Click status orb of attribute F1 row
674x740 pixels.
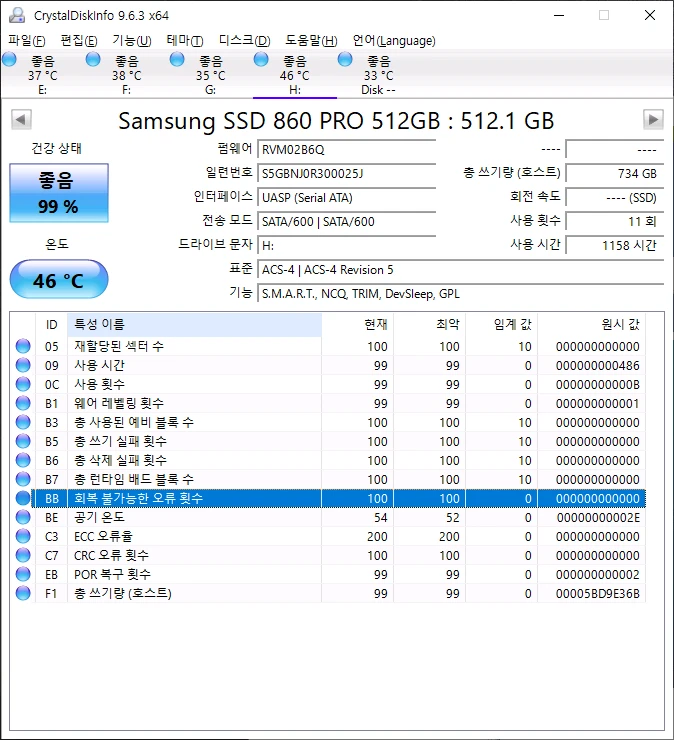pyautogui.click(x=23, y=593)
